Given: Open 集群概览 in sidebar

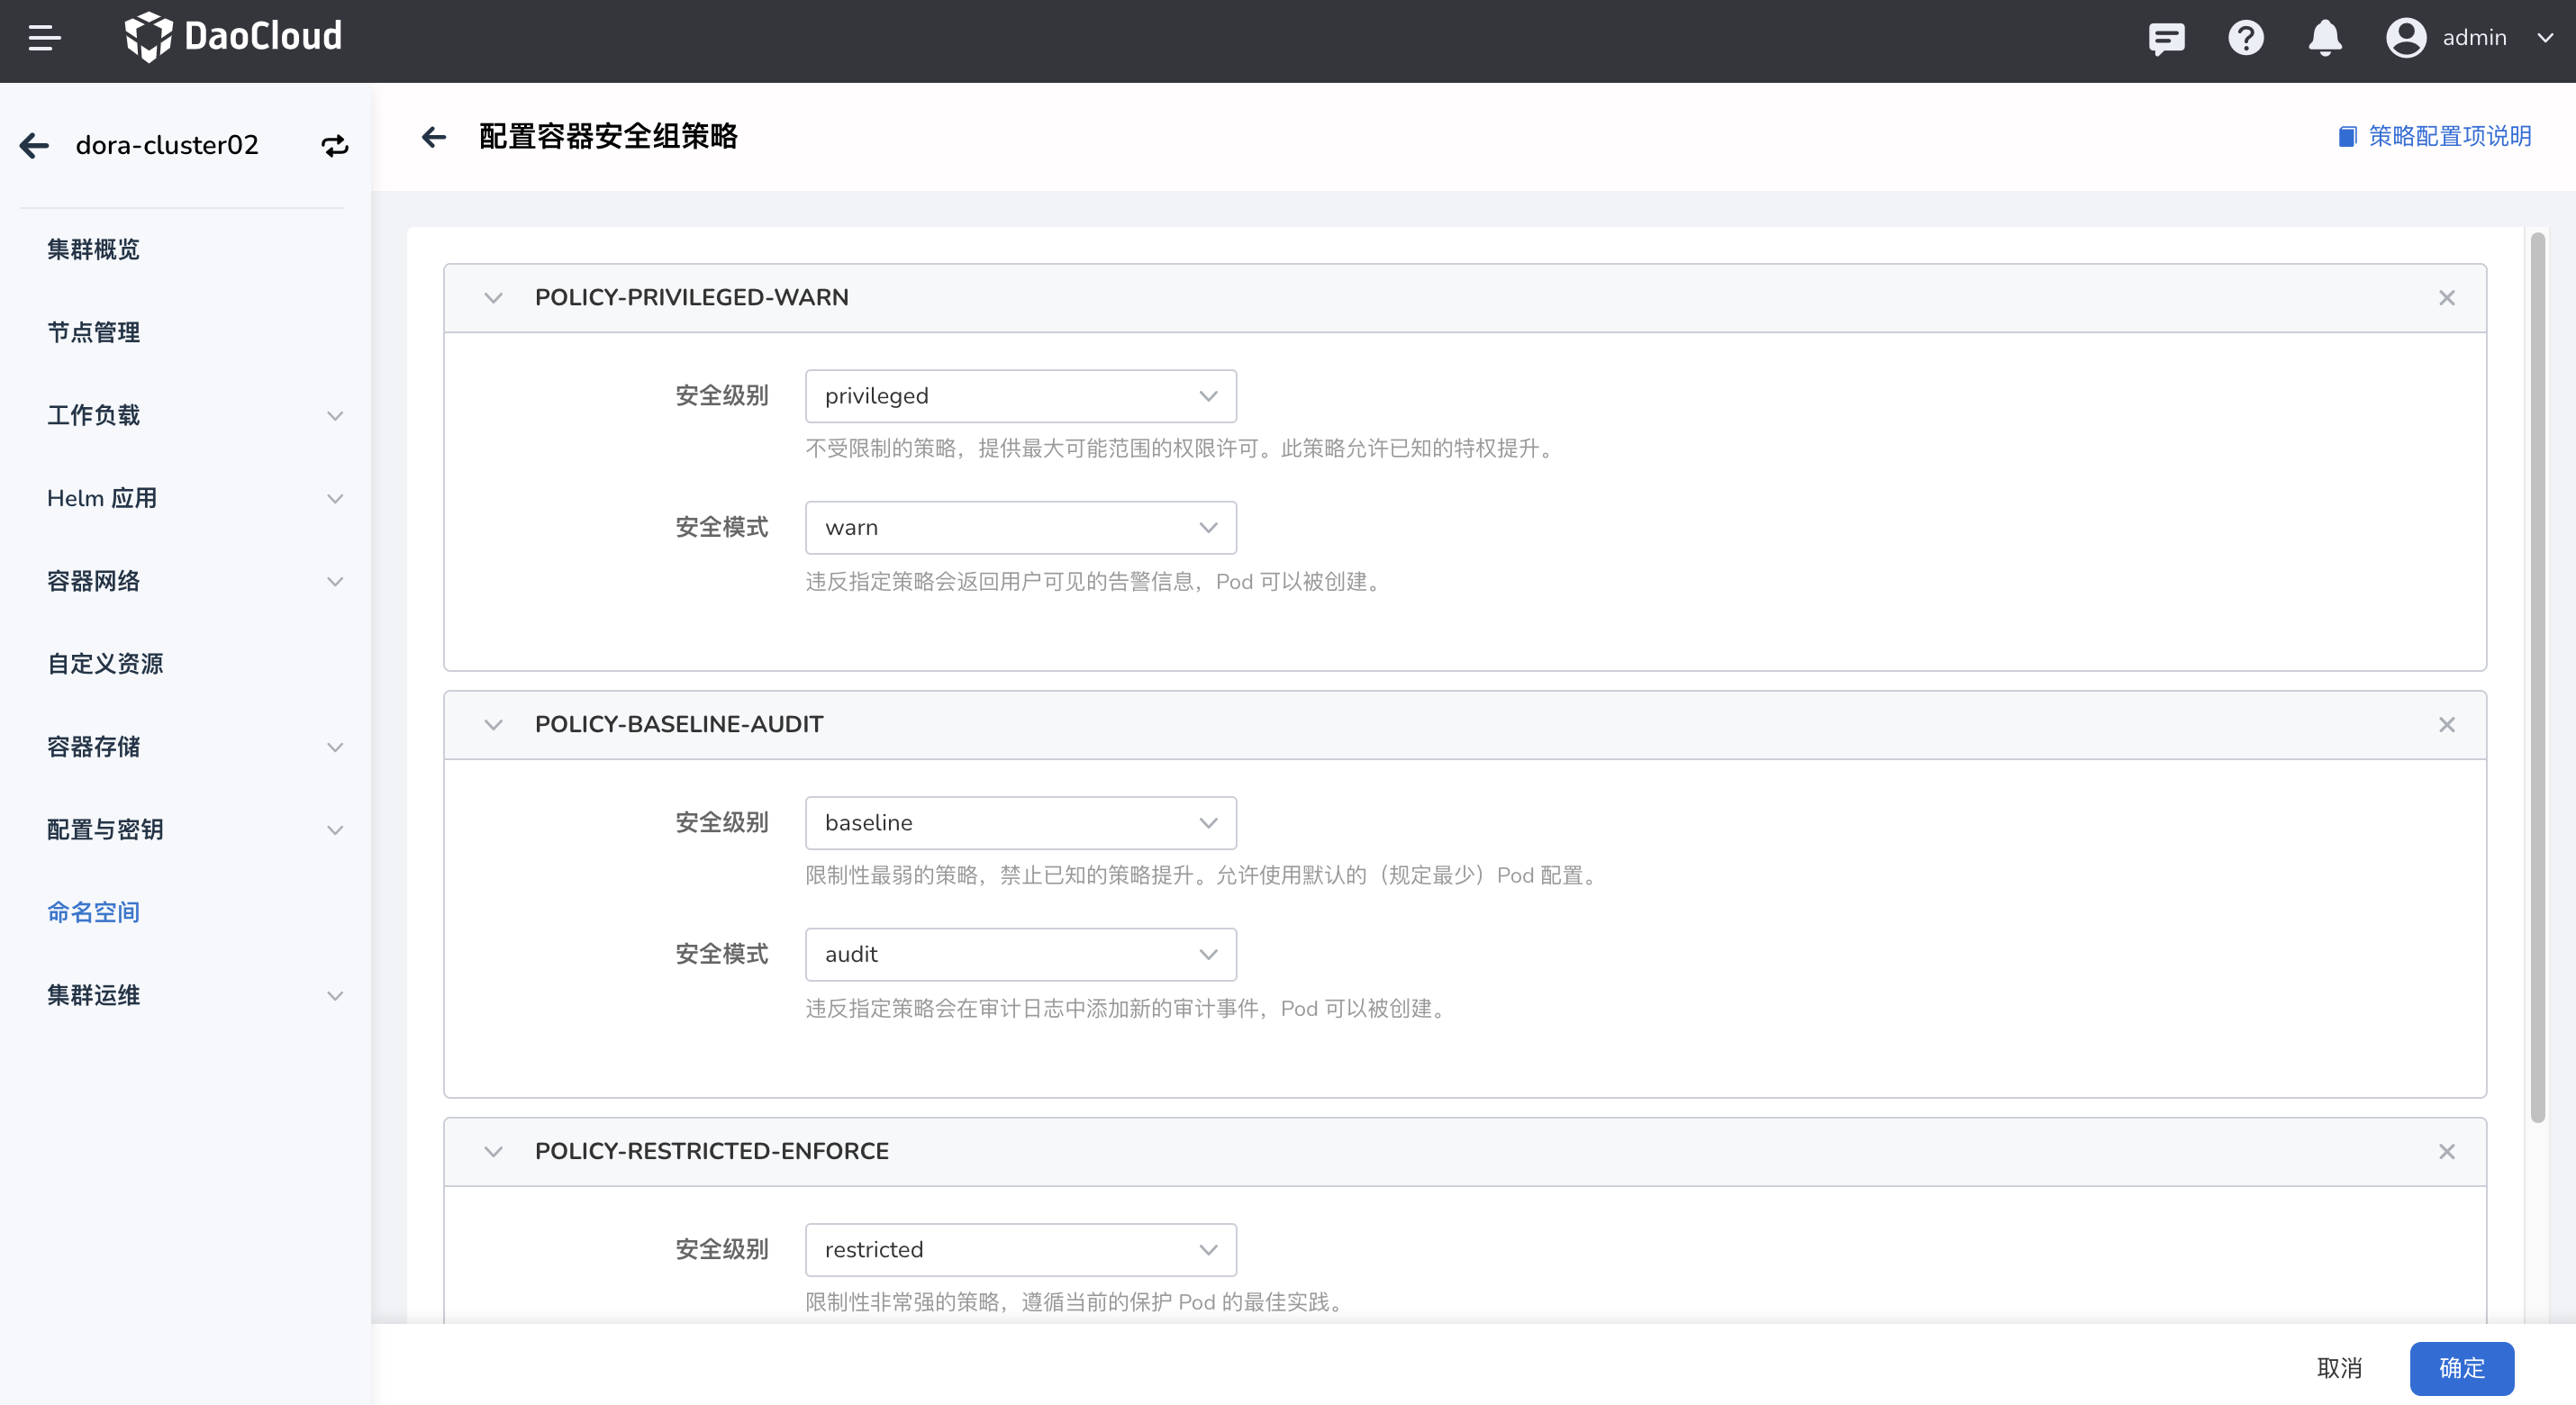Looking at the screenshot, I should 93,249.
